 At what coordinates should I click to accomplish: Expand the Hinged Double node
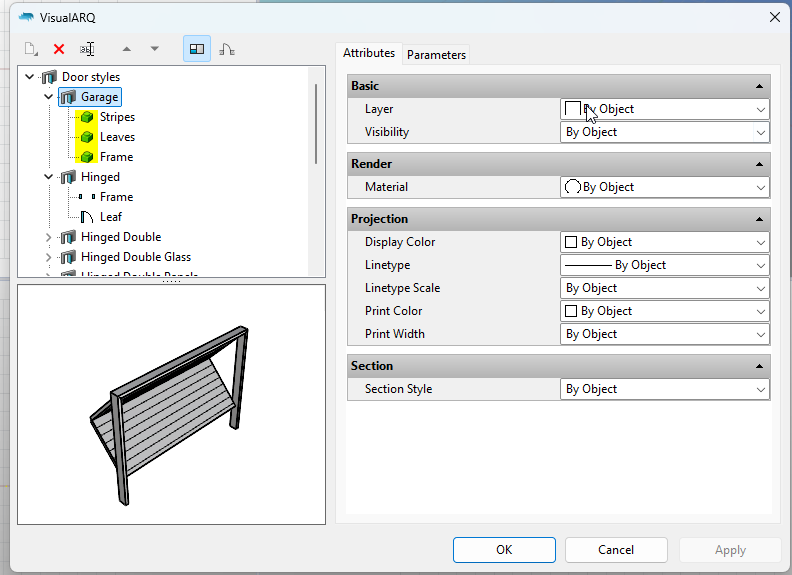48,237
